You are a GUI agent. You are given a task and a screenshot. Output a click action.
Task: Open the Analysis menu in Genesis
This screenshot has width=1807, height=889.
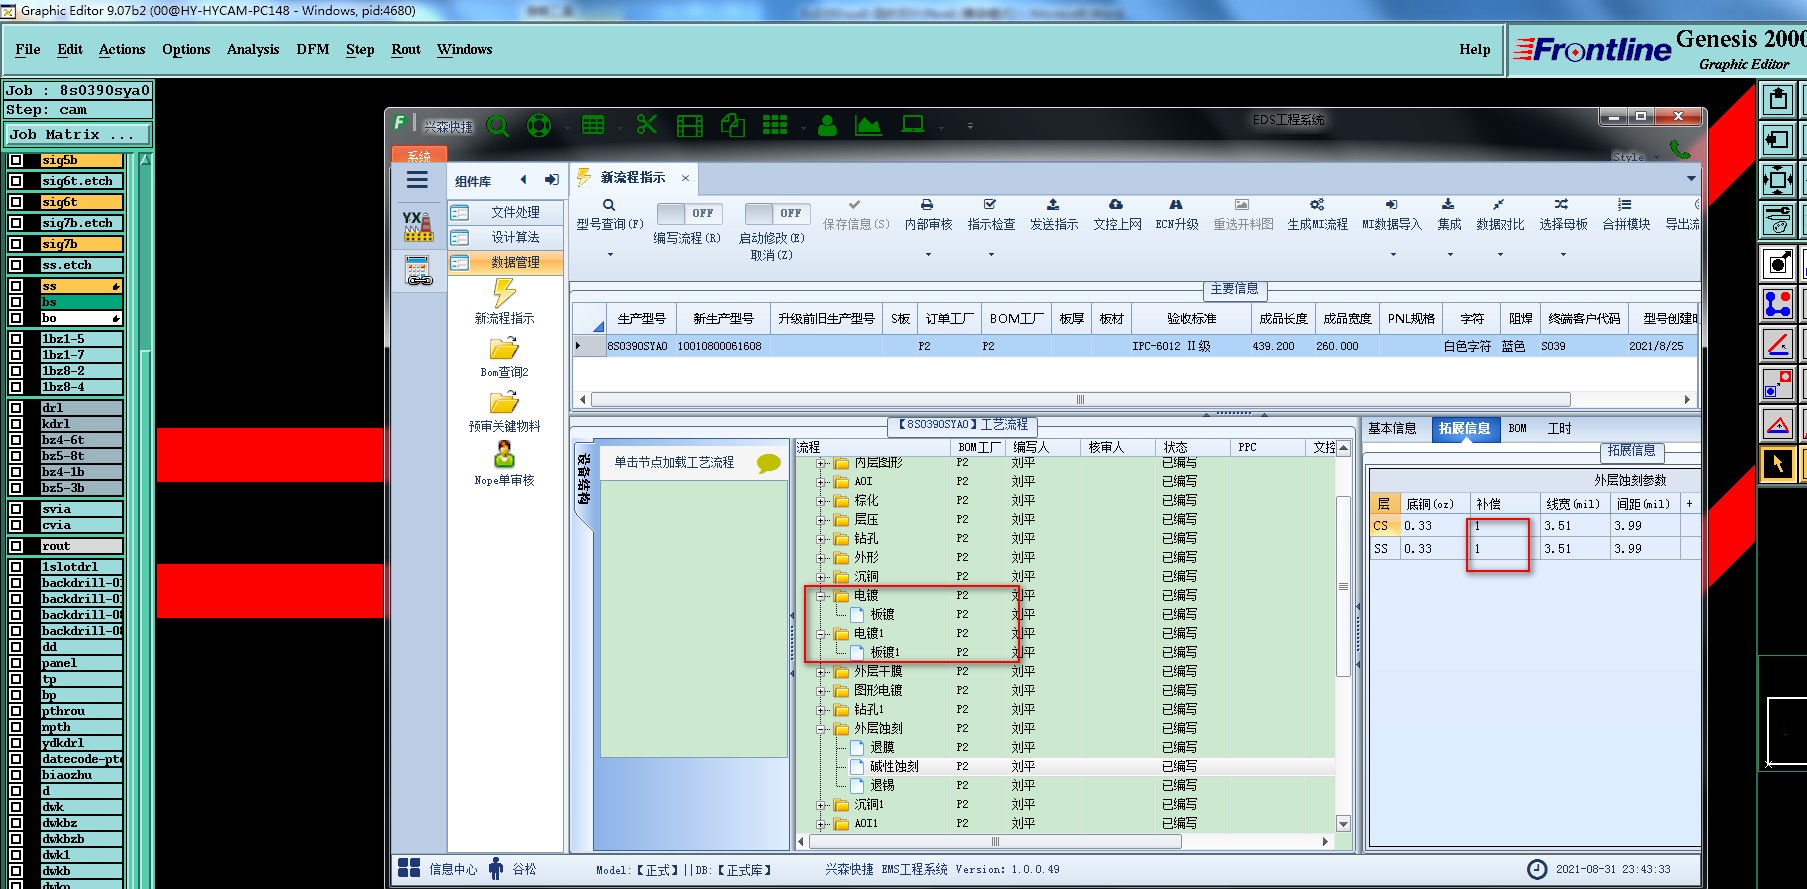[253, 49]
